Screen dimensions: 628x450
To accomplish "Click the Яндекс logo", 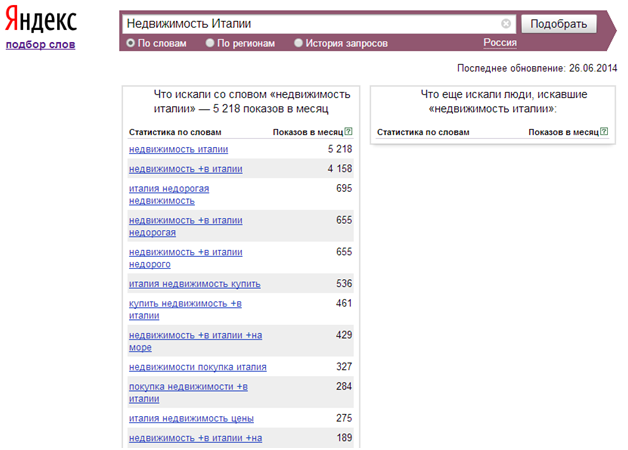I will (x=41, y=19).
